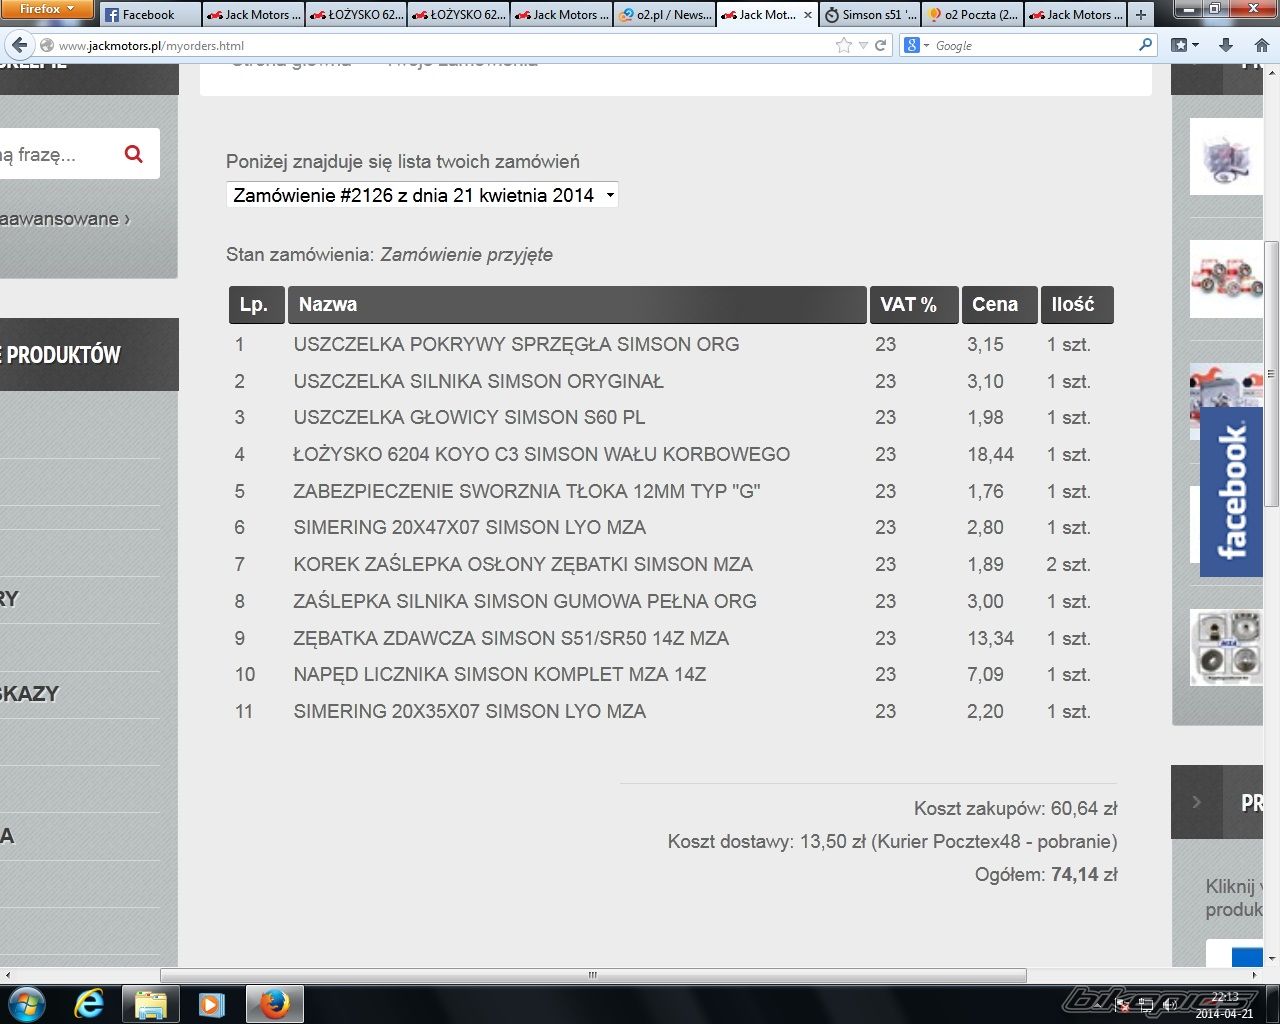Click the browser Back arrow button
Viewport: 1280px width, 1024px height.
point(19,45)
